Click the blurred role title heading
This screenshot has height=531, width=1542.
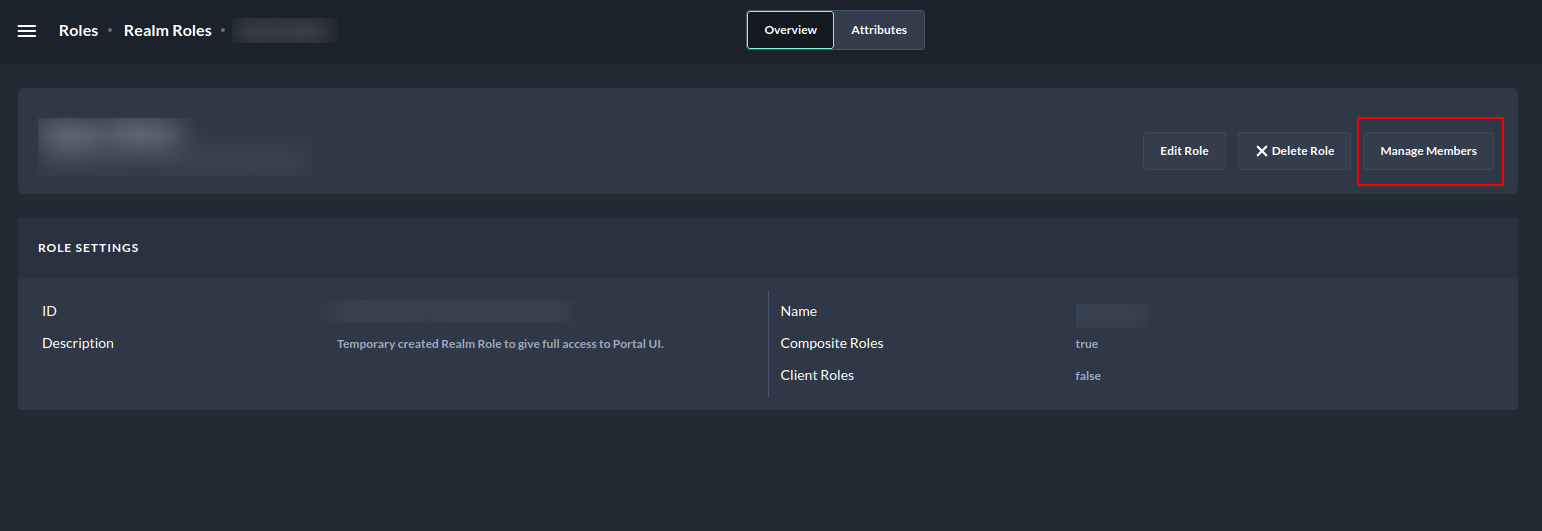click(x=115, y=137)
